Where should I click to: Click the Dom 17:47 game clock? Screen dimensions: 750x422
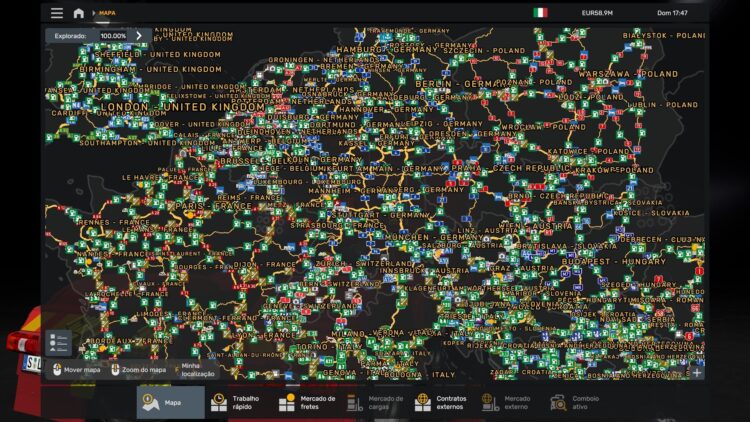(x=672, y=13)
